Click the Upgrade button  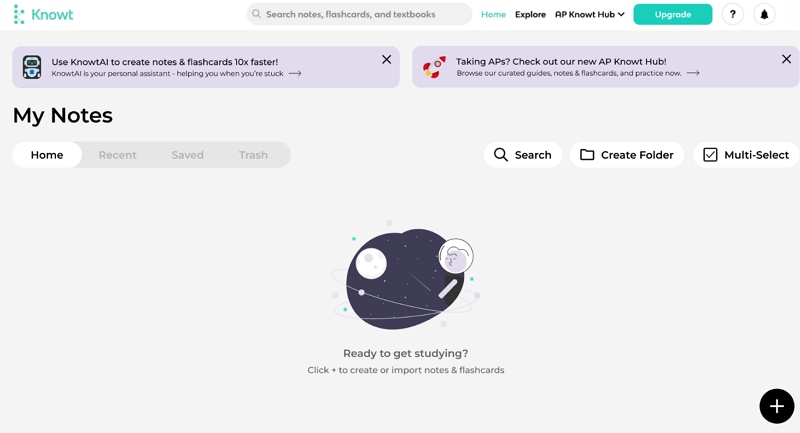[673, 14]
